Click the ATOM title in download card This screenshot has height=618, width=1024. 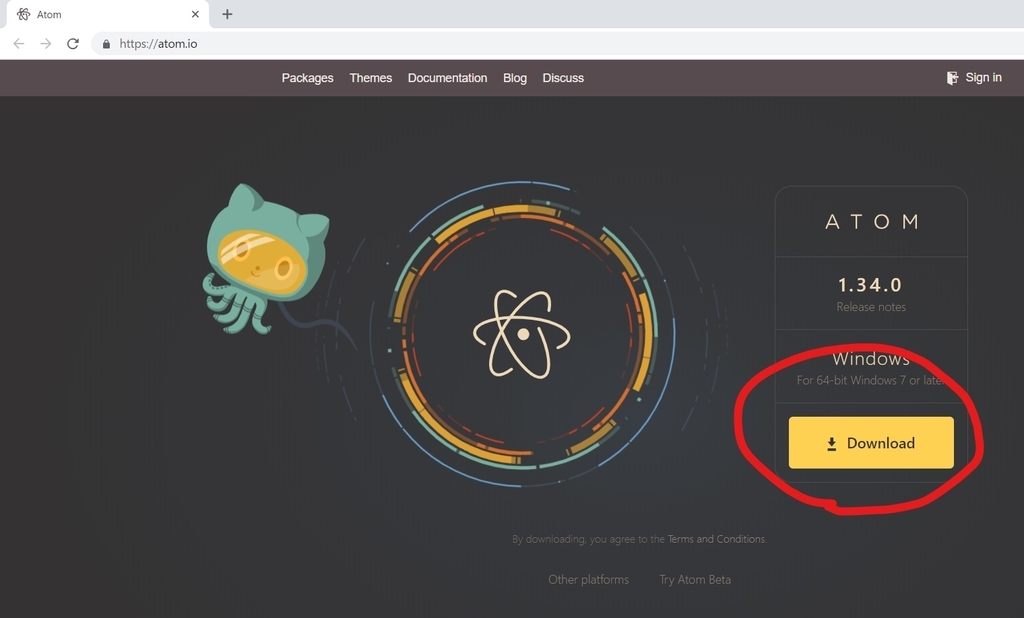[871, 221]
